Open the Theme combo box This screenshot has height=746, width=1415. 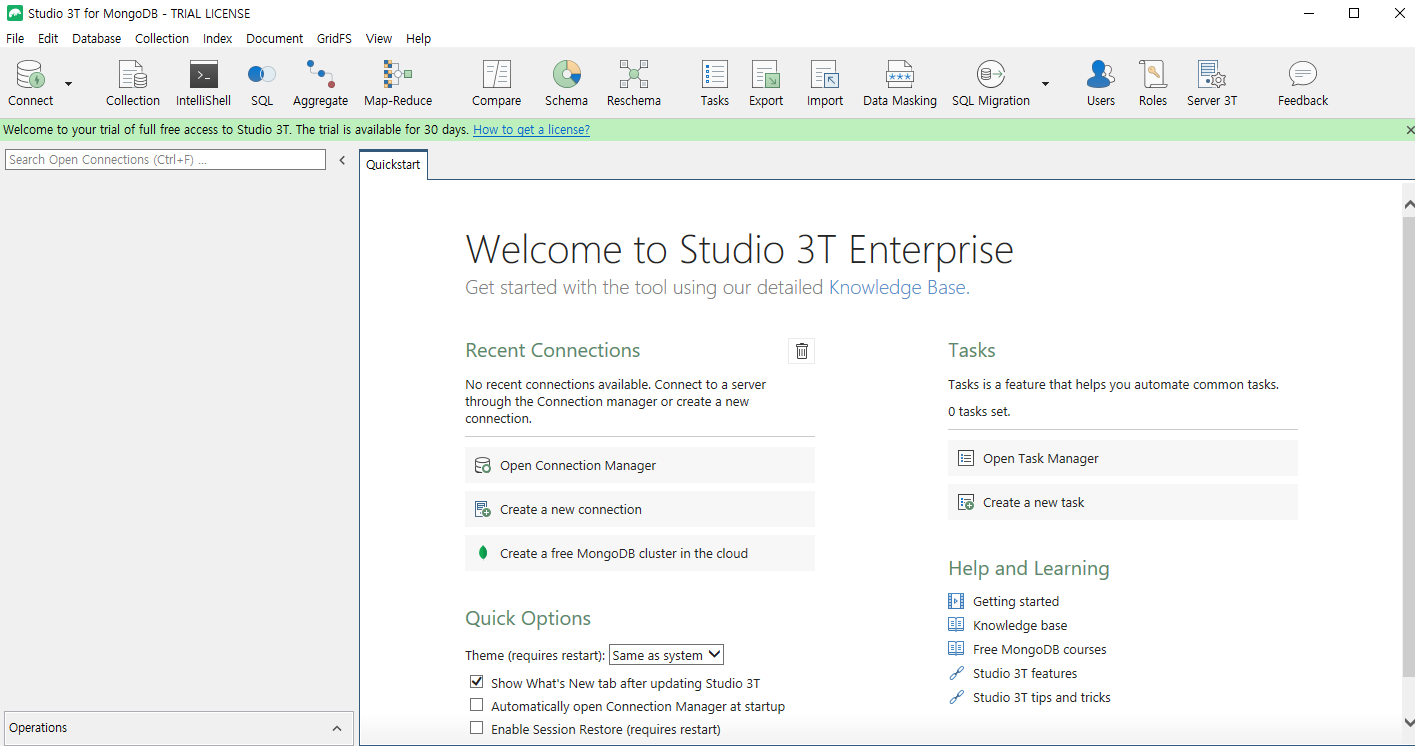666,655
